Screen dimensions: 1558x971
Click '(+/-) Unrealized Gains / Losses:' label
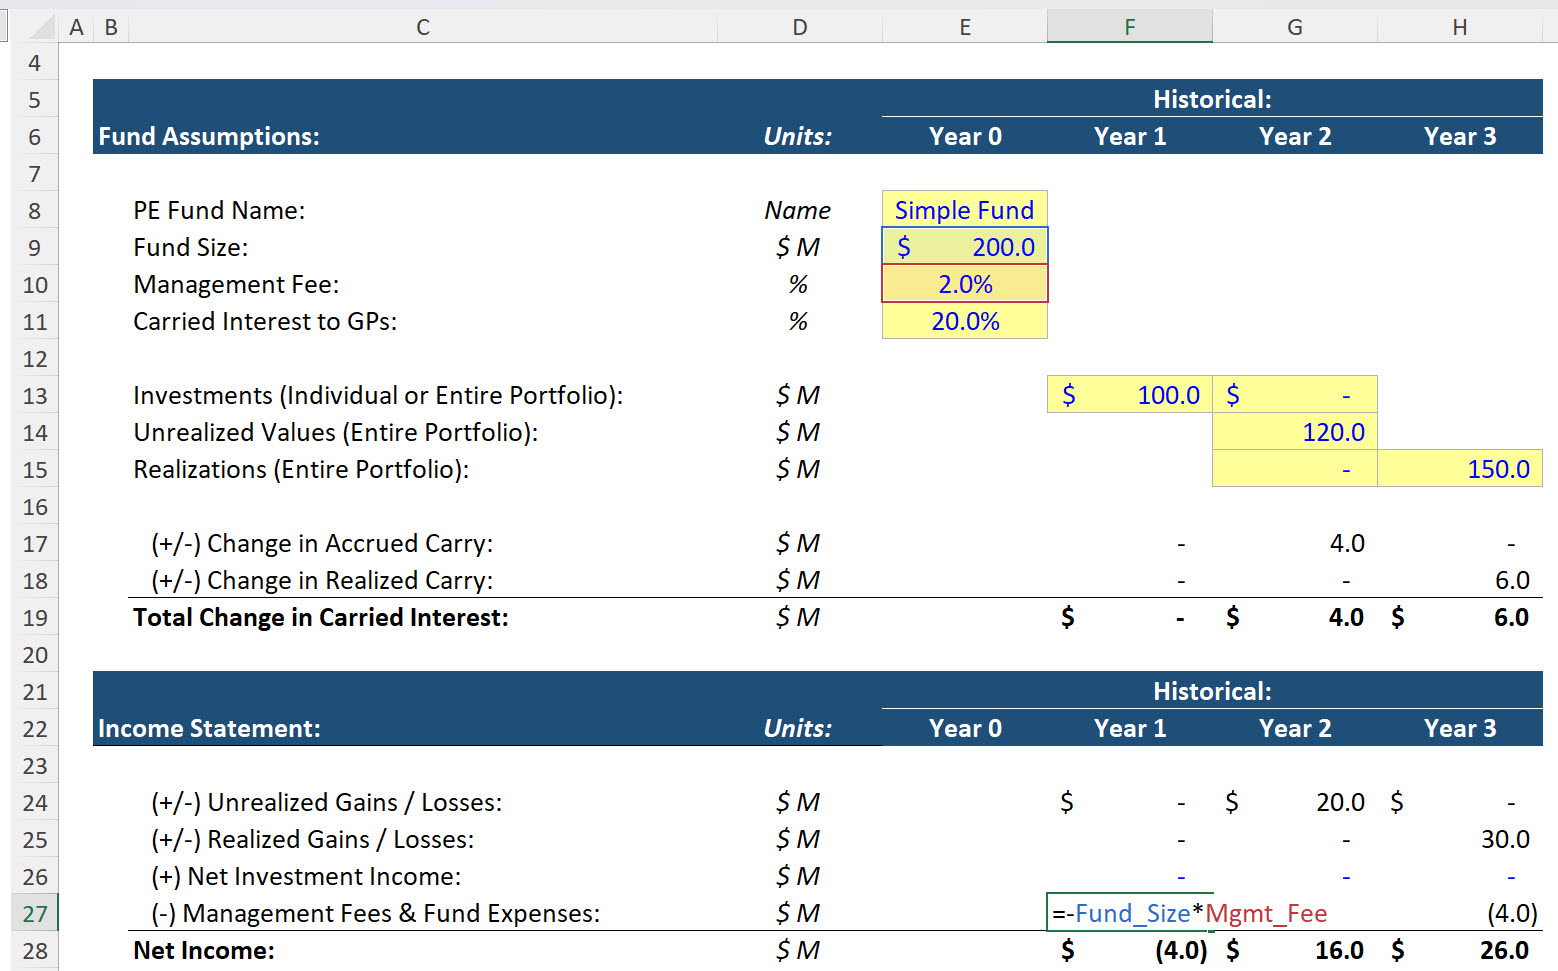pos(327,802)
